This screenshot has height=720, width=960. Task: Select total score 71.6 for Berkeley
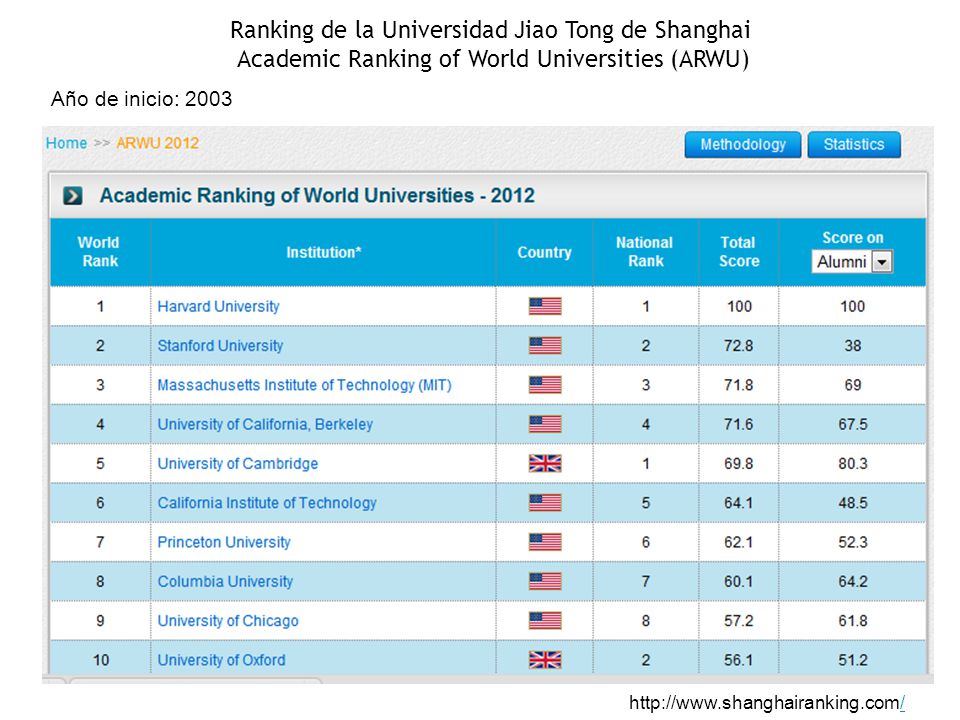[x=738, y=424]
